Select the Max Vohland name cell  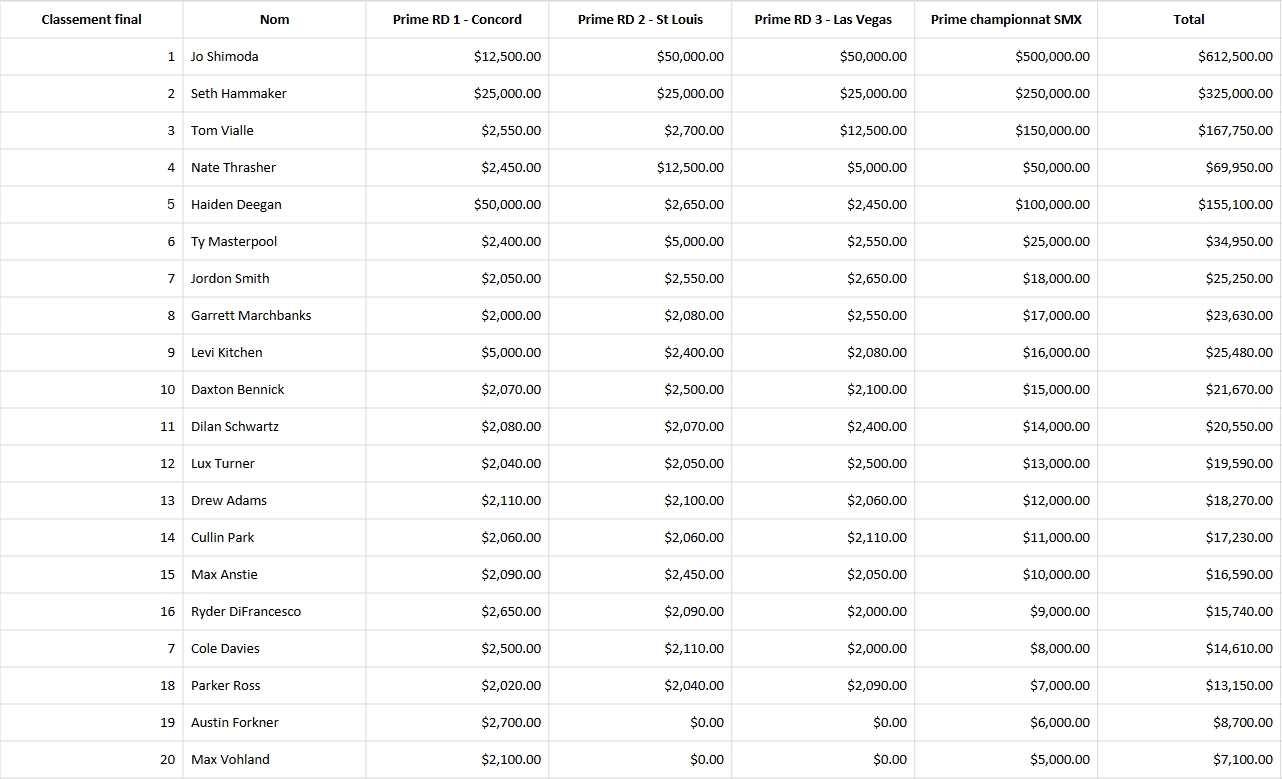click(x=274, y=759)
